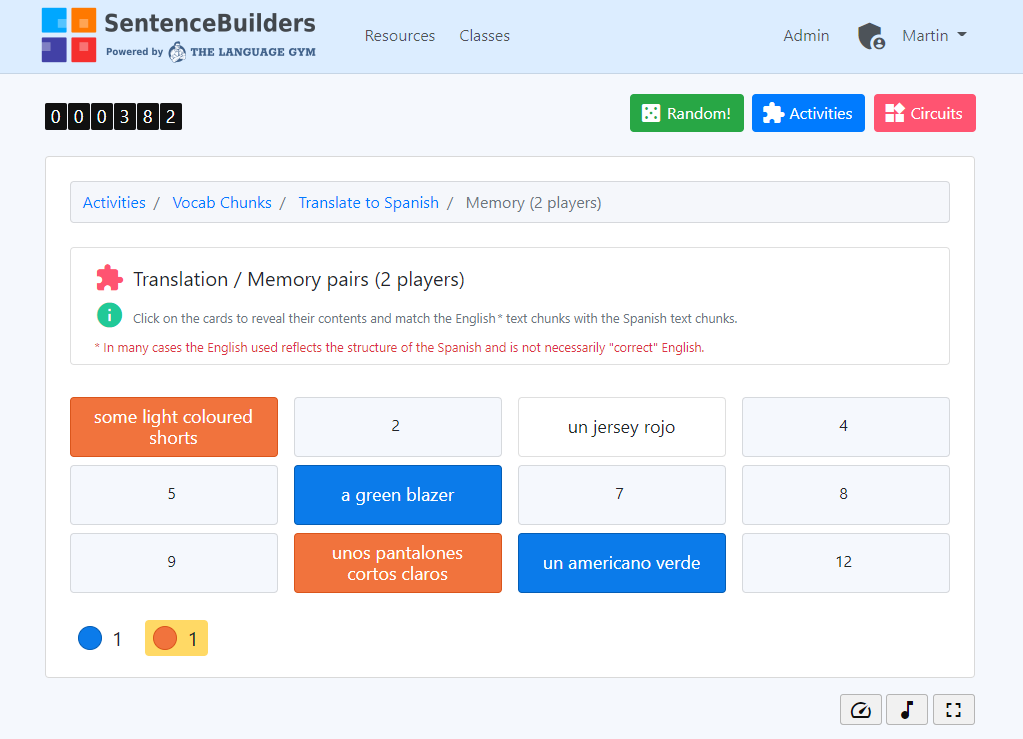This screenshot has width=1023, height=739.
Task: Open the Circuits pink button
Action: pyautogui.click(x=924, y=113)
